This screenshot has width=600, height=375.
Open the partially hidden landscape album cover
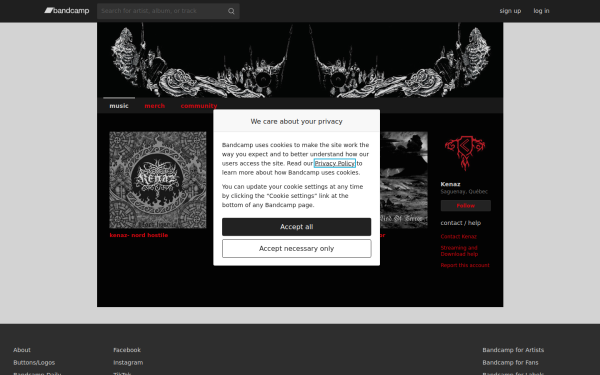(x=404, y=180)
